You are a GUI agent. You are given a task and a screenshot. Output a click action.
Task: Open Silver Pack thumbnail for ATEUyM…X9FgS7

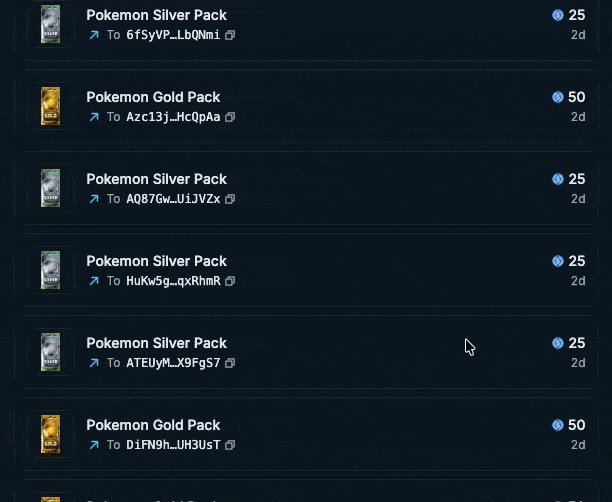point(51,352)
